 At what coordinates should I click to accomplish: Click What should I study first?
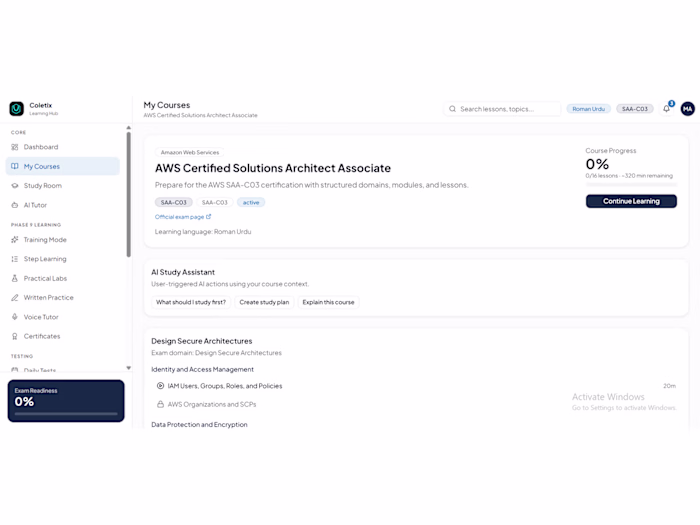191,302
